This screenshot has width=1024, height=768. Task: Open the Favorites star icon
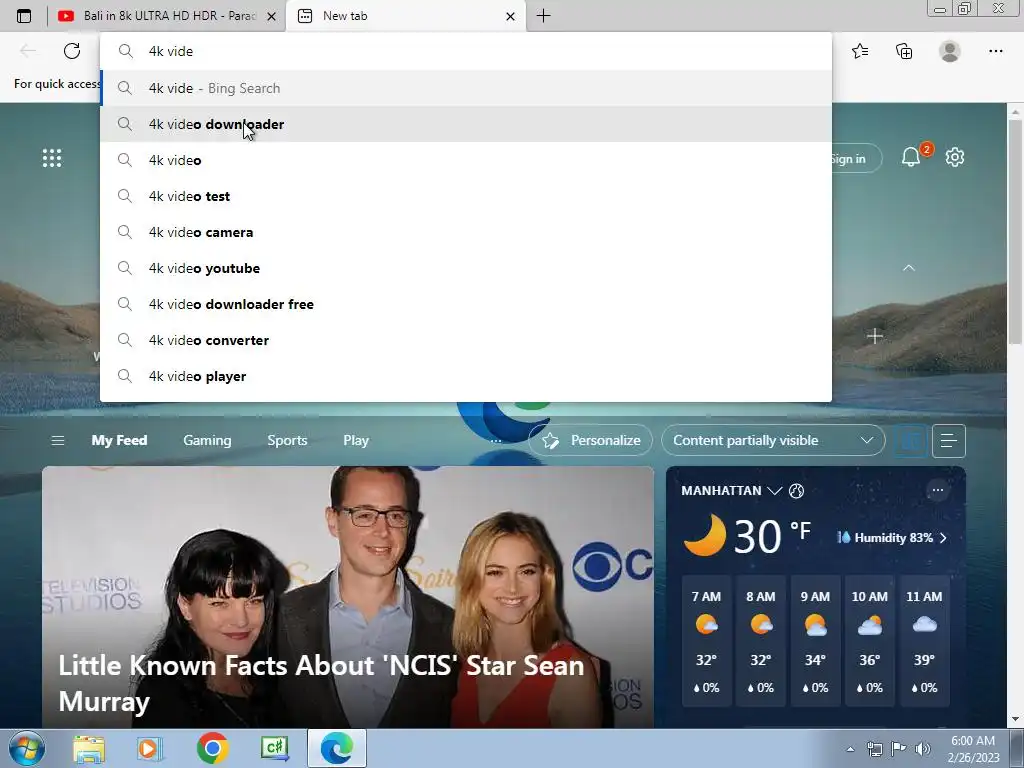click(x=860, y=51)
